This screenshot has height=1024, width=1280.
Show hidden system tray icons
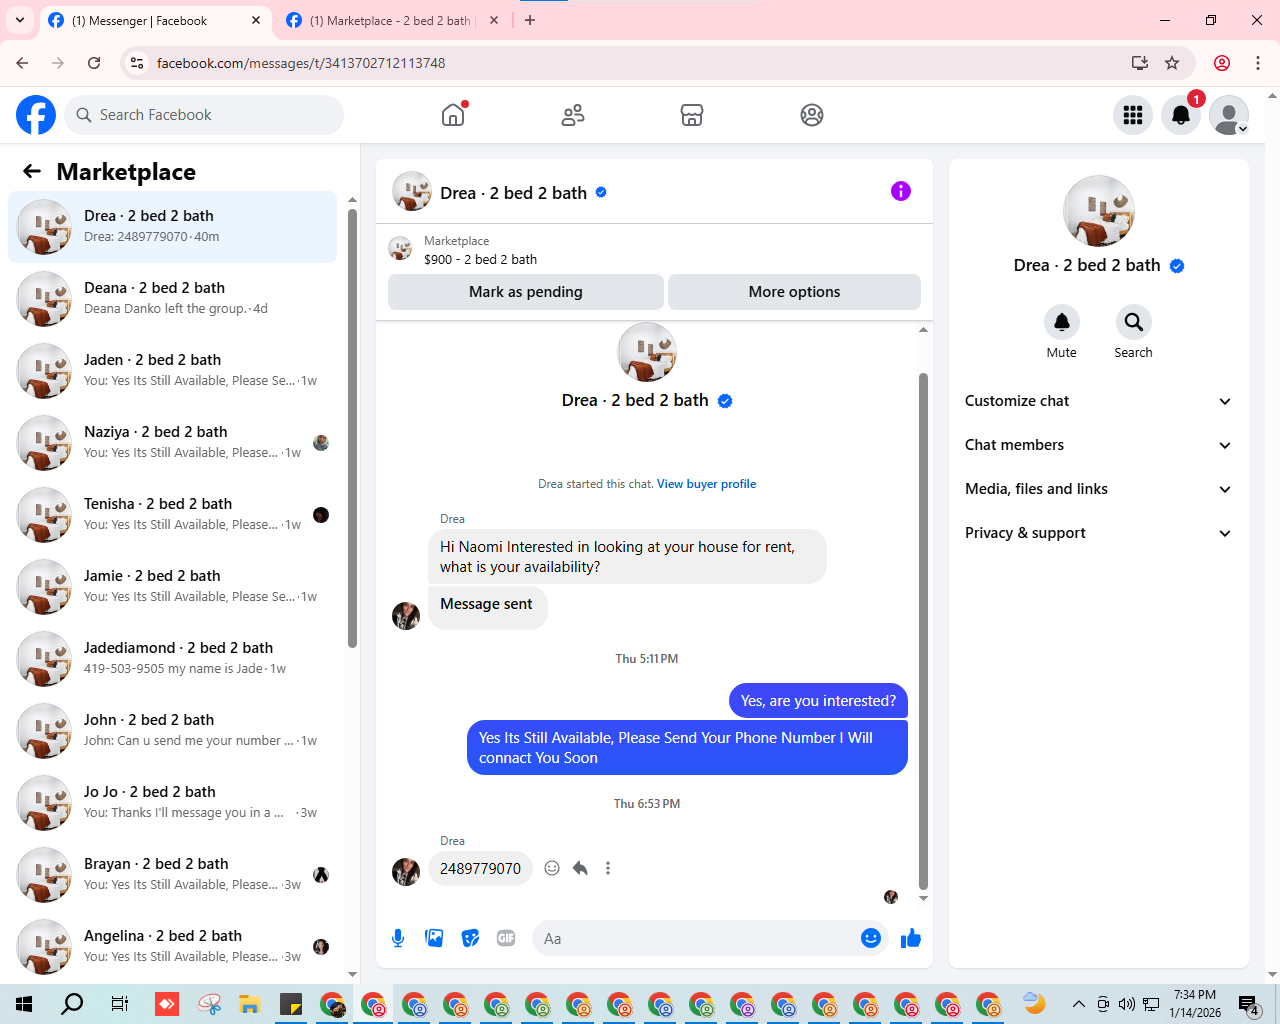pyautogui.click(x=1078, y=1004)
